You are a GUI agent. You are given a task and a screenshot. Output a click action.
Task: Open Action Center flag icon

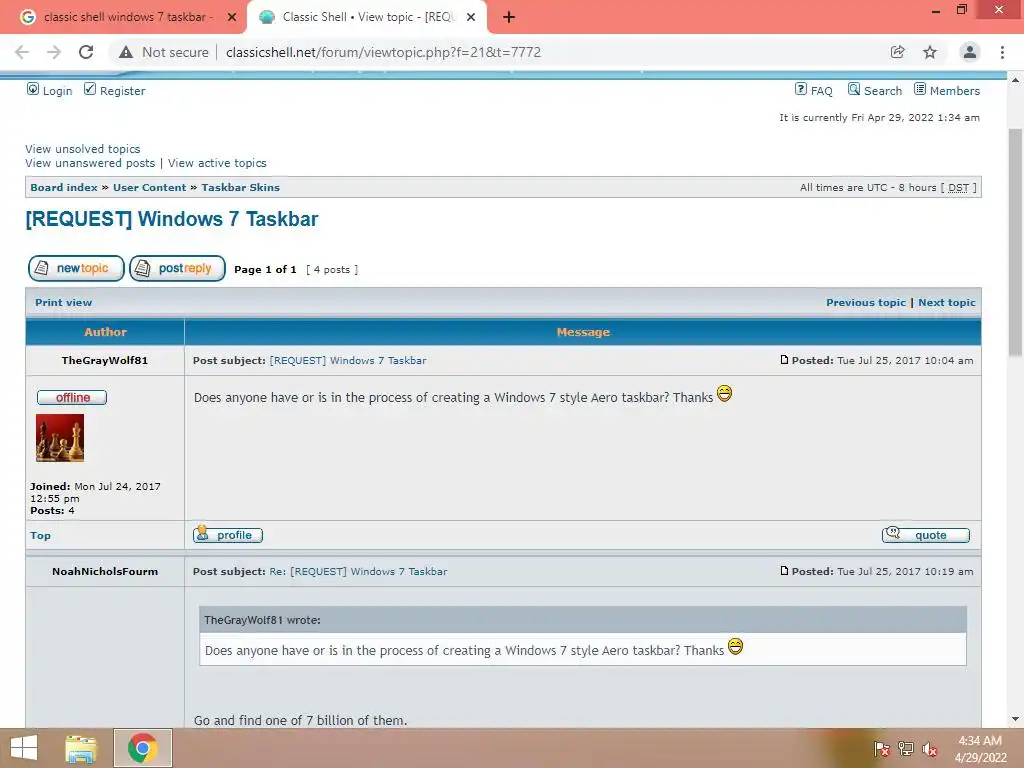[882, 749]
